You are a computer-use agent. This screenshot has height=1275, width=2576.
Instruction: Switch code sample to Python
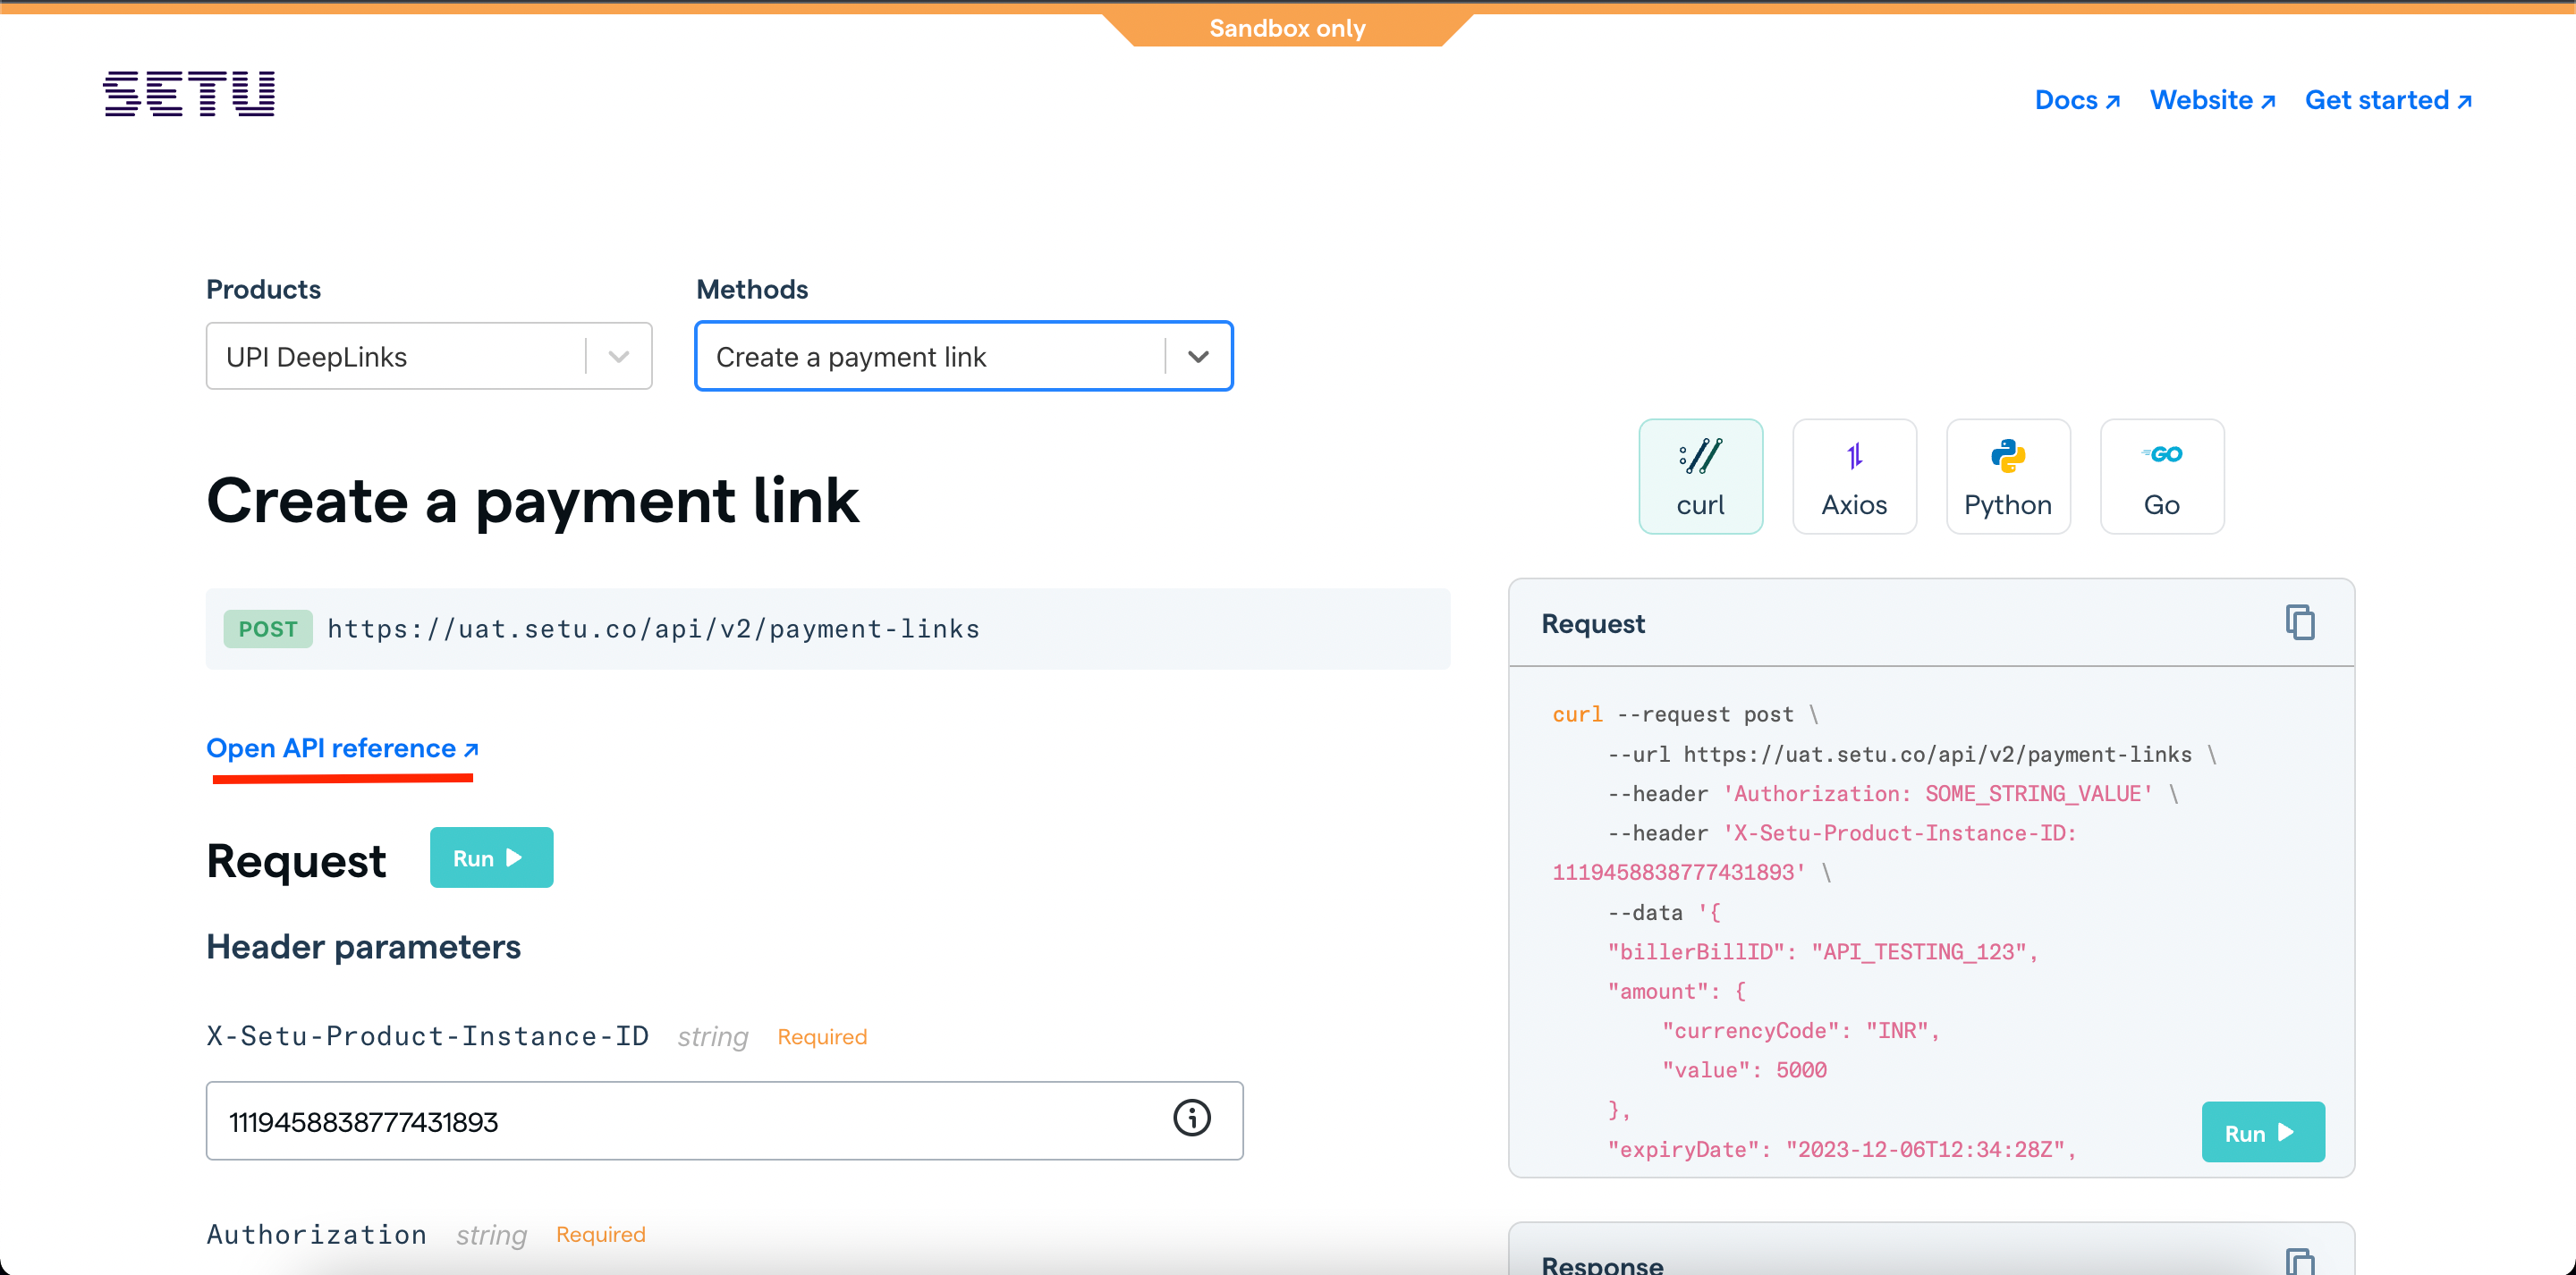click(2007, 477)
